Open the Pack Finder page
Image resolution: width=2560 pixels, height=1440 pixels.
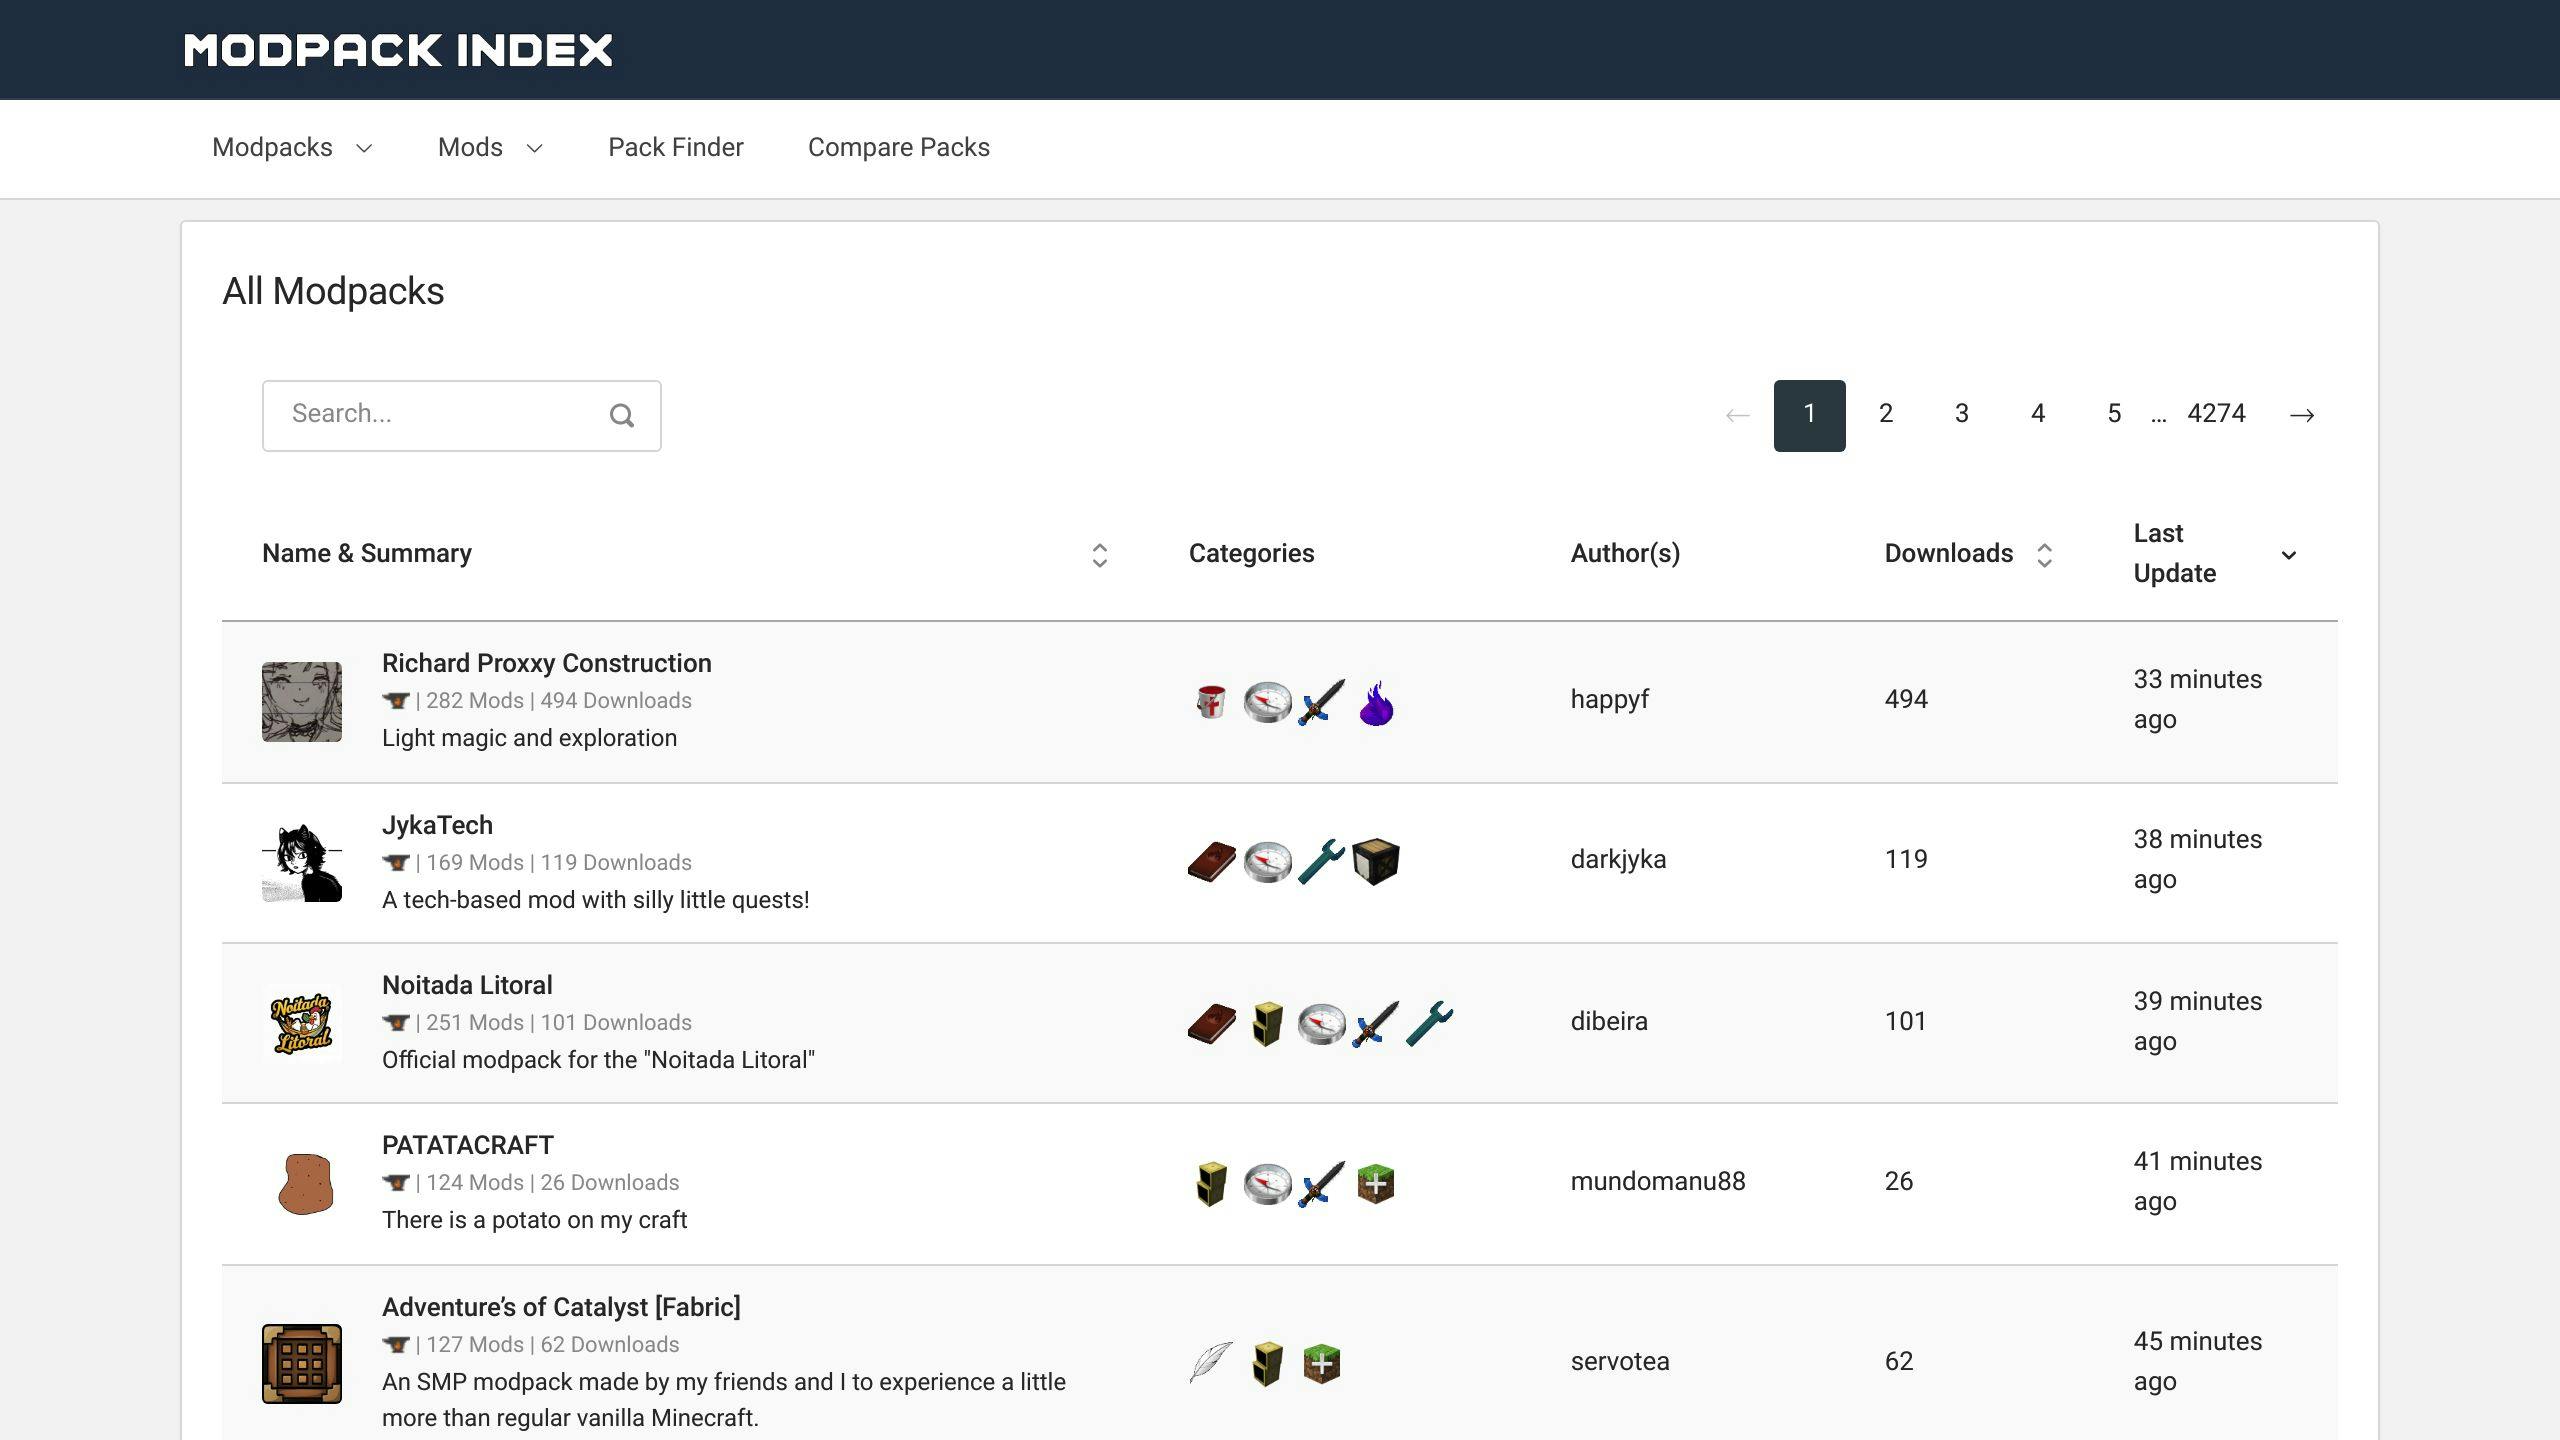click(x=675, y=148)
